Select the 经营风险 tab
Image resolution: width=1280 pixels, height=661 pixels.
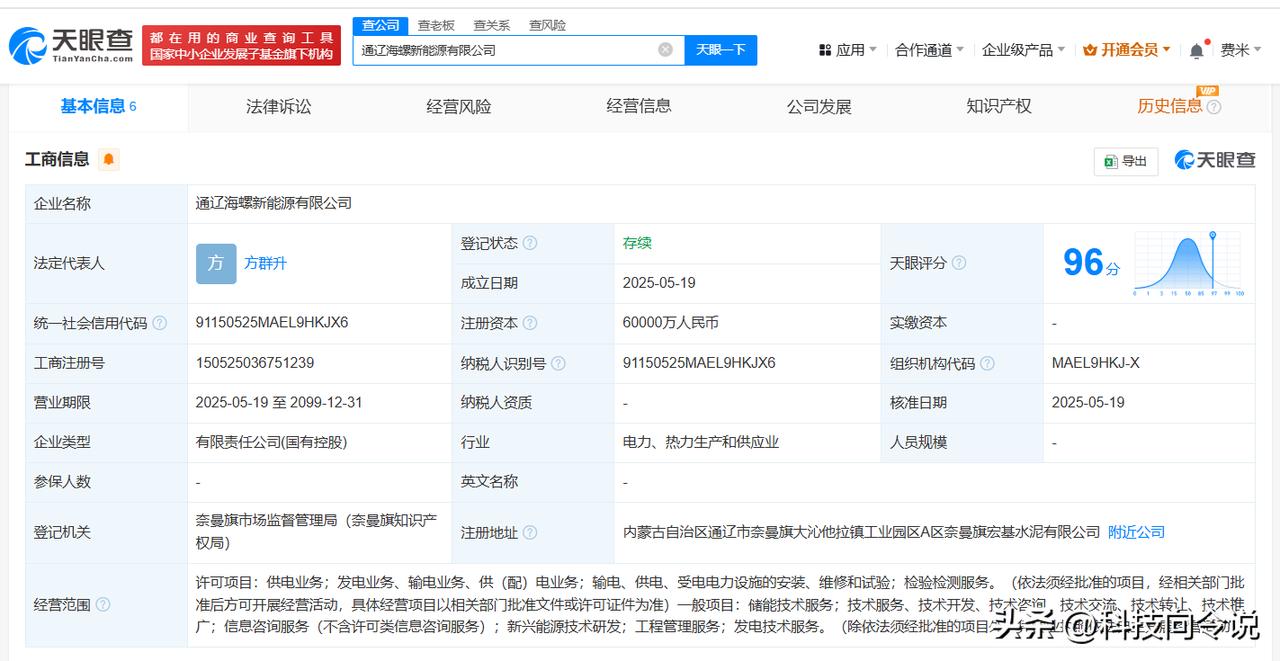[x=459, y=106]
